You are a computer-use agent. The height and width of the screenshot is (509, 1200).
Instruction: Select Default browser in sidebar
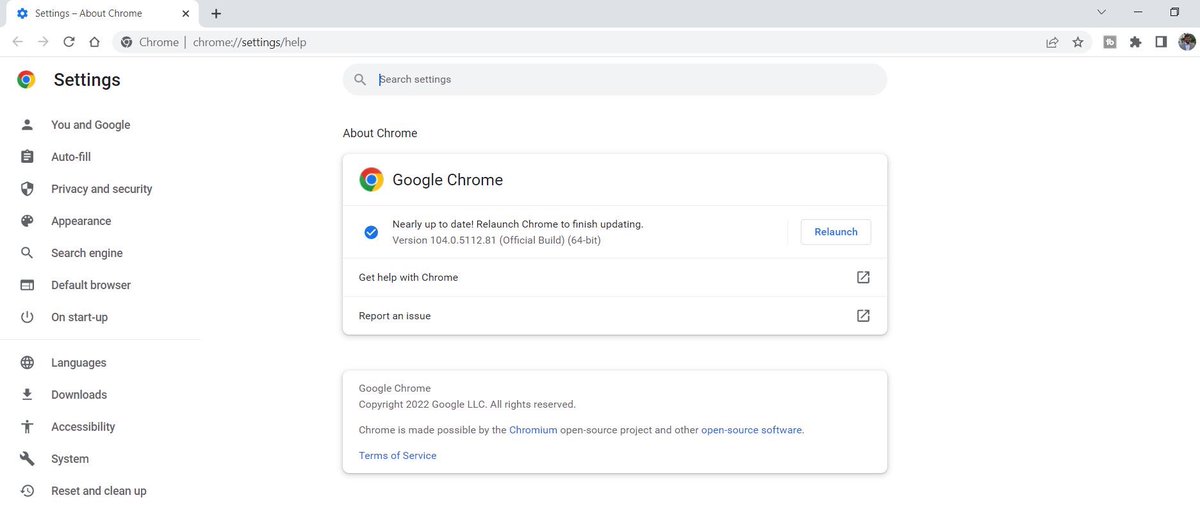[91, 285]
